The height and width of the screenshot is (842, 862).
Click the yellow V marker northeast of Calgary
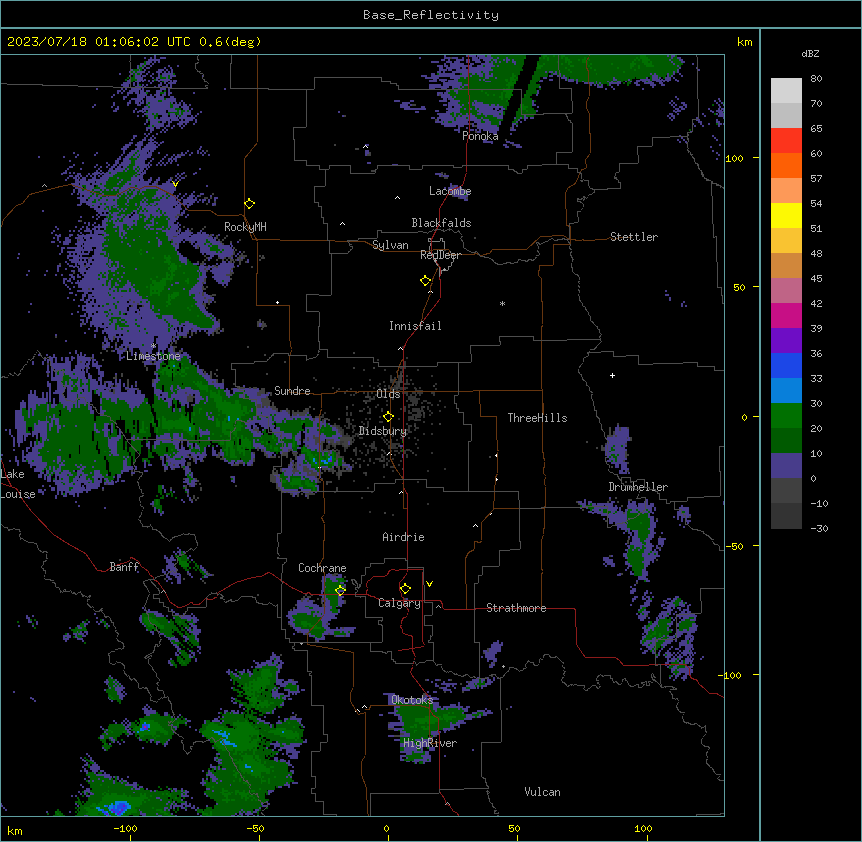429,584
